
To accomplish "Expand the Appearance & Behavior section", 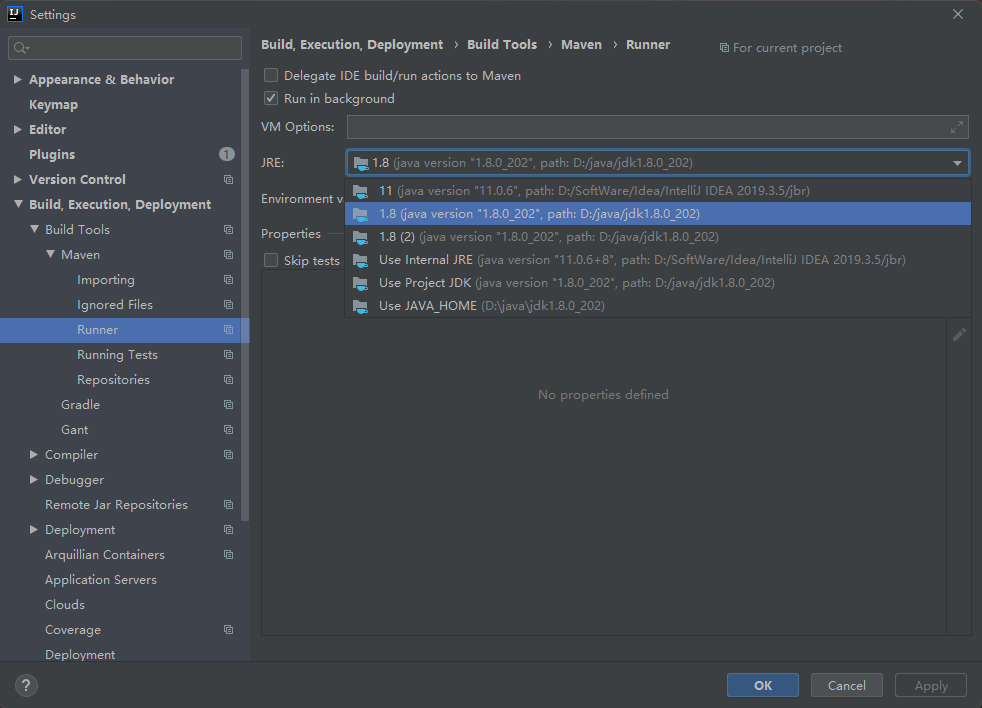I will pyautogui.click(x=18, y=80).
